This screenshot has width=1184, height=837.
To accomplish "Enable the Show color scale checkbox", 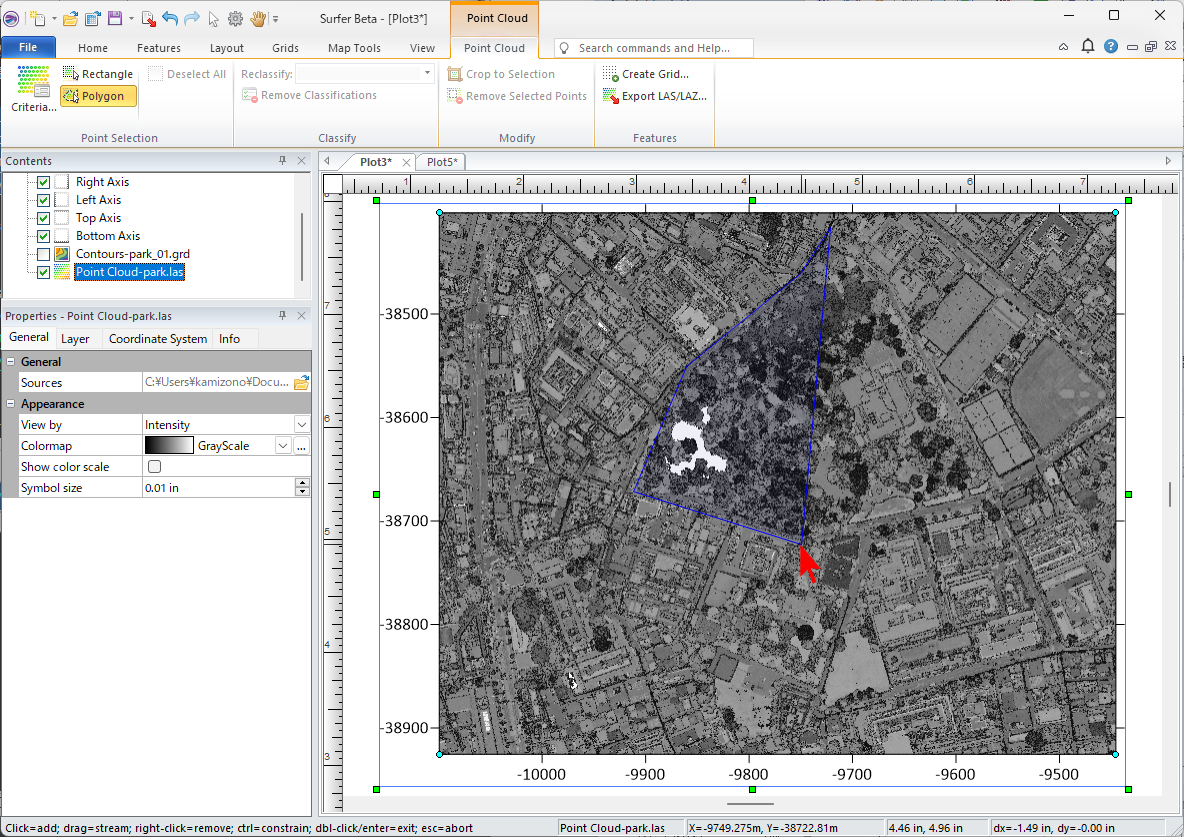I will (154, 467).
